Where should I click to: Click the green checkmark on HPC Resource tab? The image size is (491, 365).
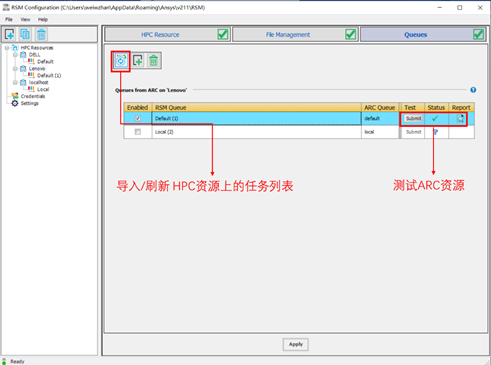tap(223, 34)
